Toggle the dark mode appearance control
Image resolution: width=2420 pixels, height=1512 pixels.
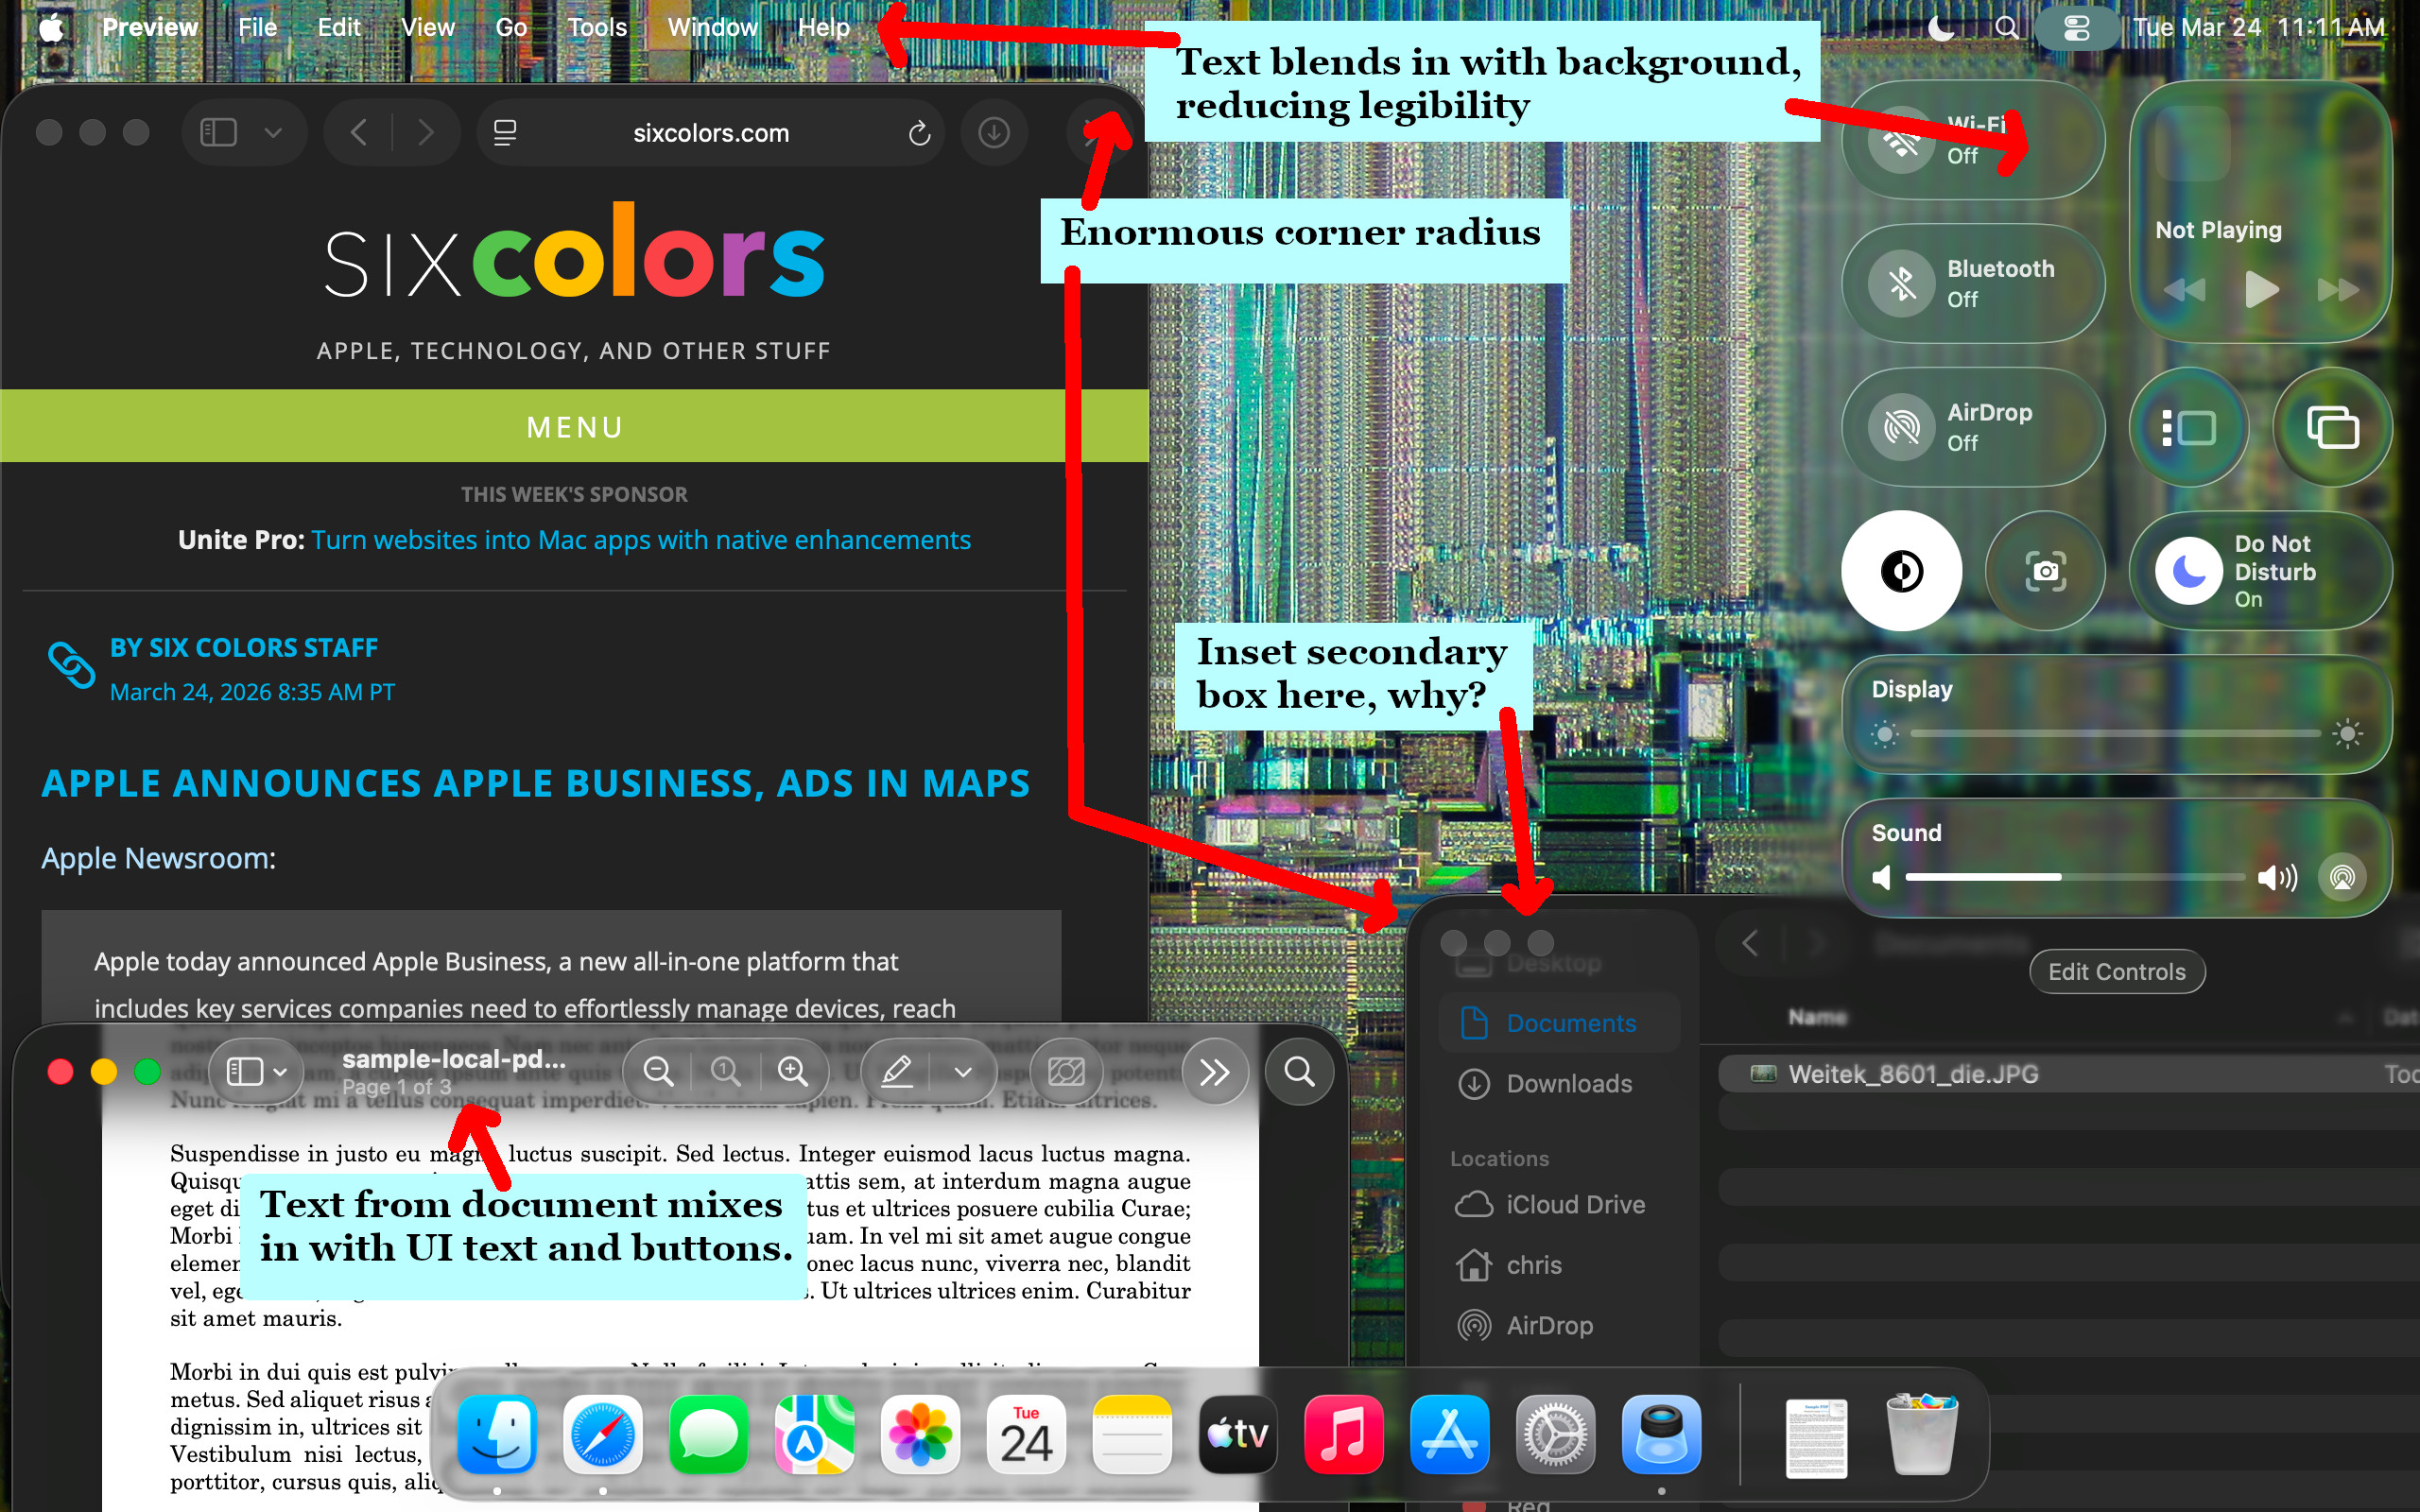tap(1902, 571)
